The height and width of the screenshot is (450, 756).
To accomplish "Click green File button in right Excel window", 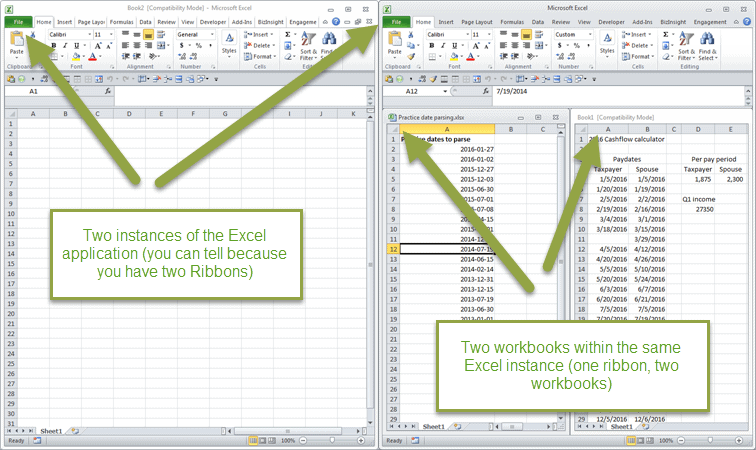I will click(396, 22).
